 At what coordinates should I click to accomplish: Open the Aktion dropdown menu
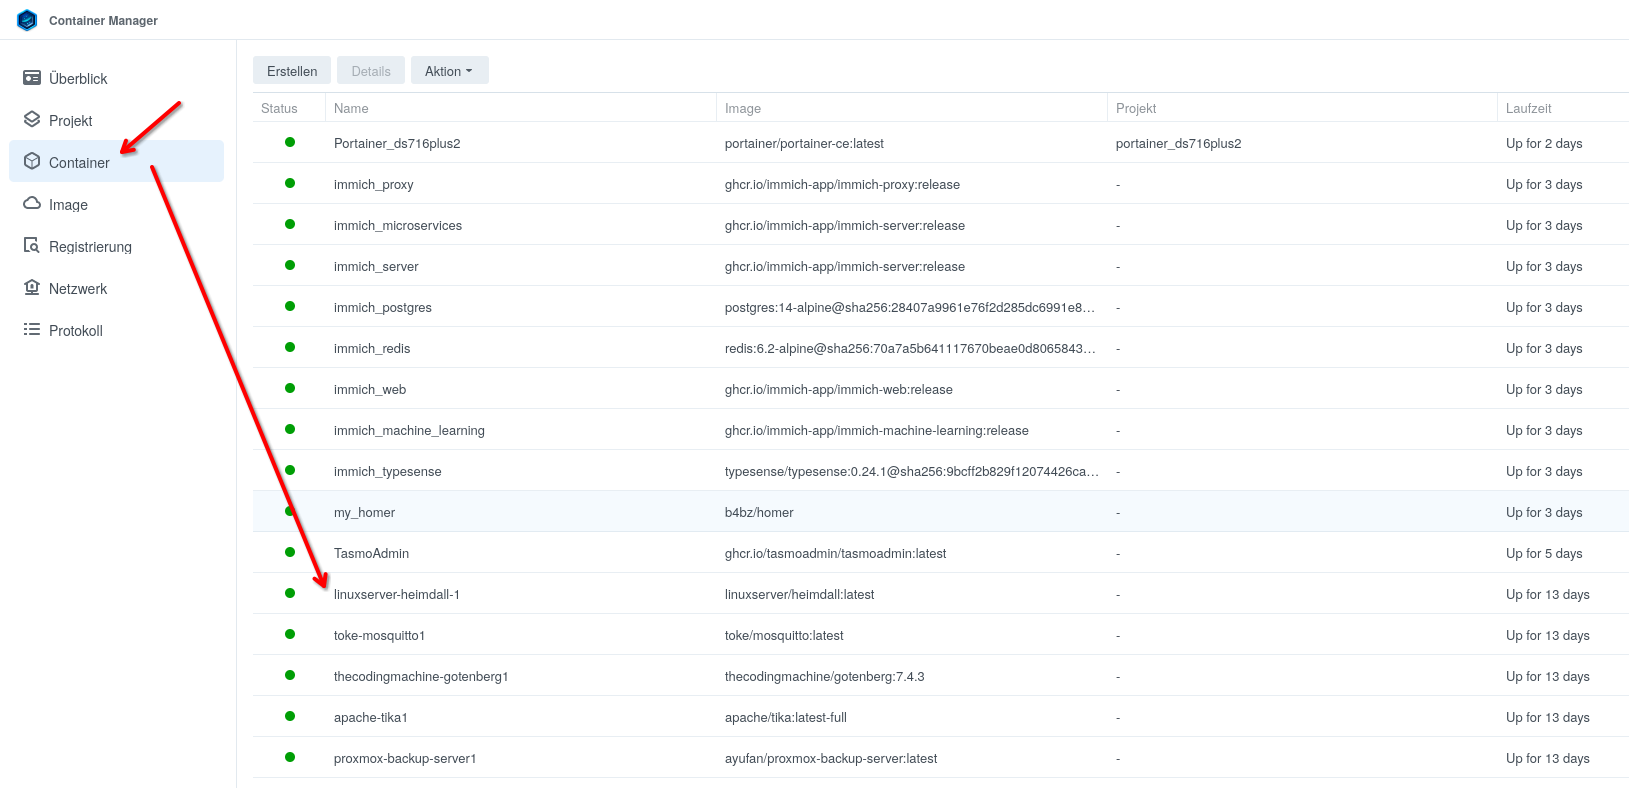(449, 71)
